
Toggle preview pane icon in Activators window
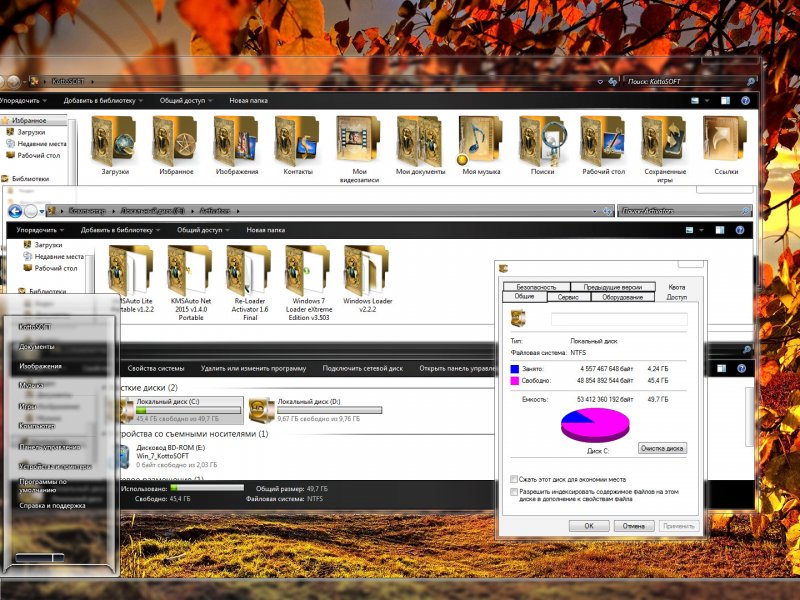pyautogui.click(x=719, y=230)
